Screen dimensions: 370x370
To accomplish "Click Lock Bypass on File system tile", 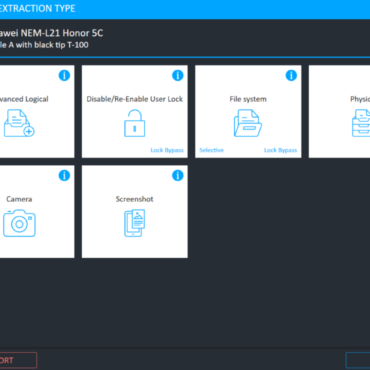I will pos(280,150).
